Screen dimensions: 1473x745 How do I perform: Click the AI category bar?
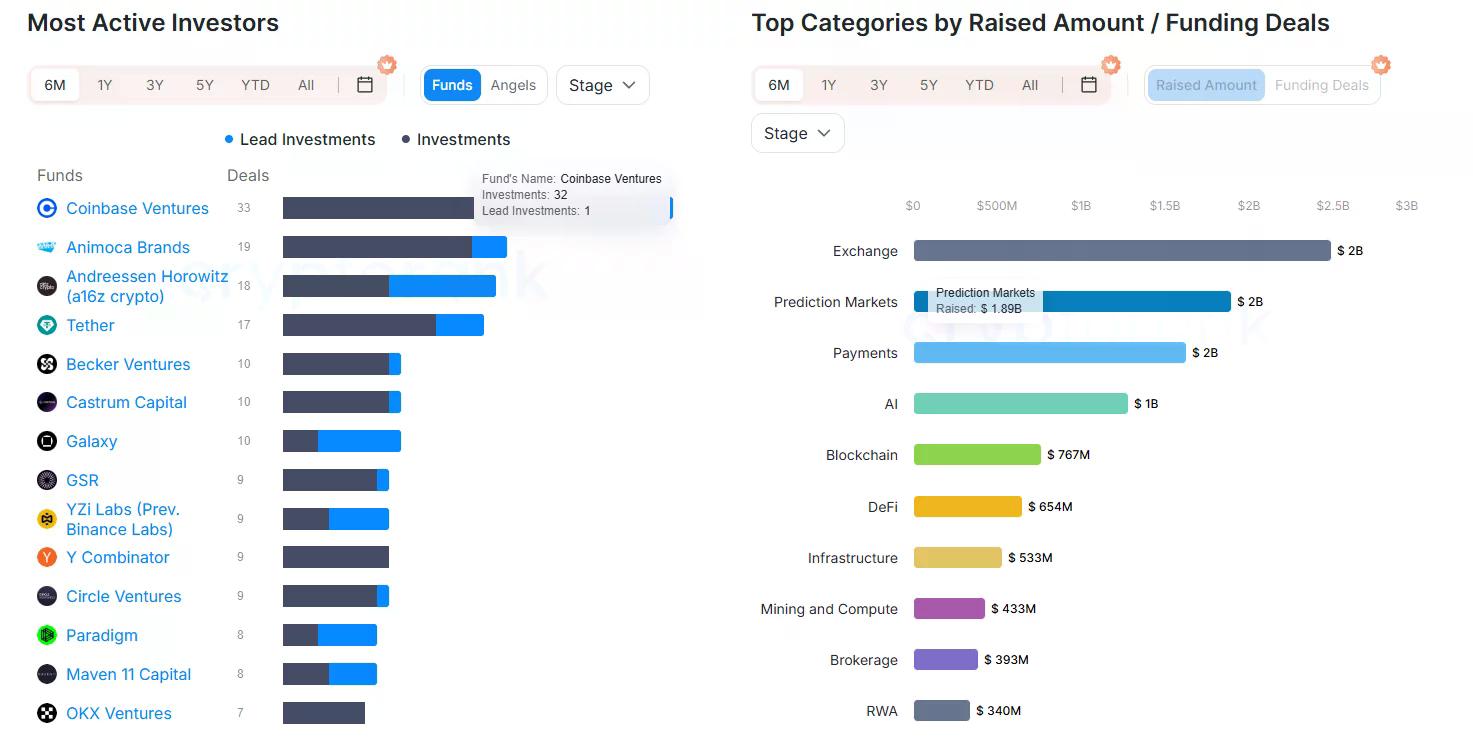[1021, 403]
